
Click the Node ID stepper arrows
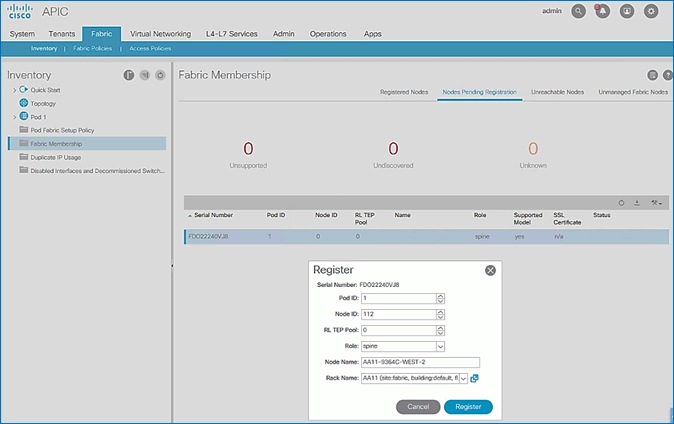(440, 314)
